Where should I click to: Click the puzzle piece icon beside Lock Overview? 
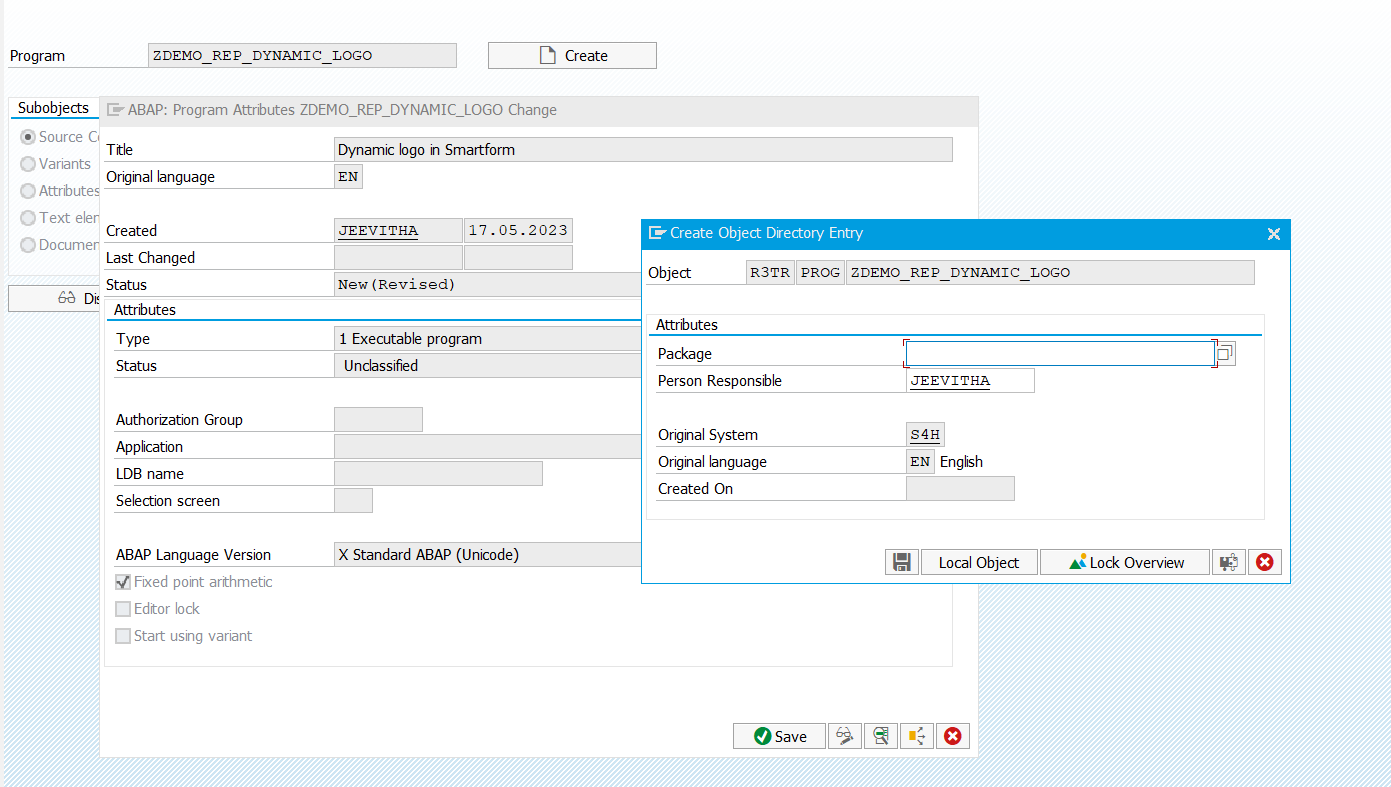(x=1228, y=562)
